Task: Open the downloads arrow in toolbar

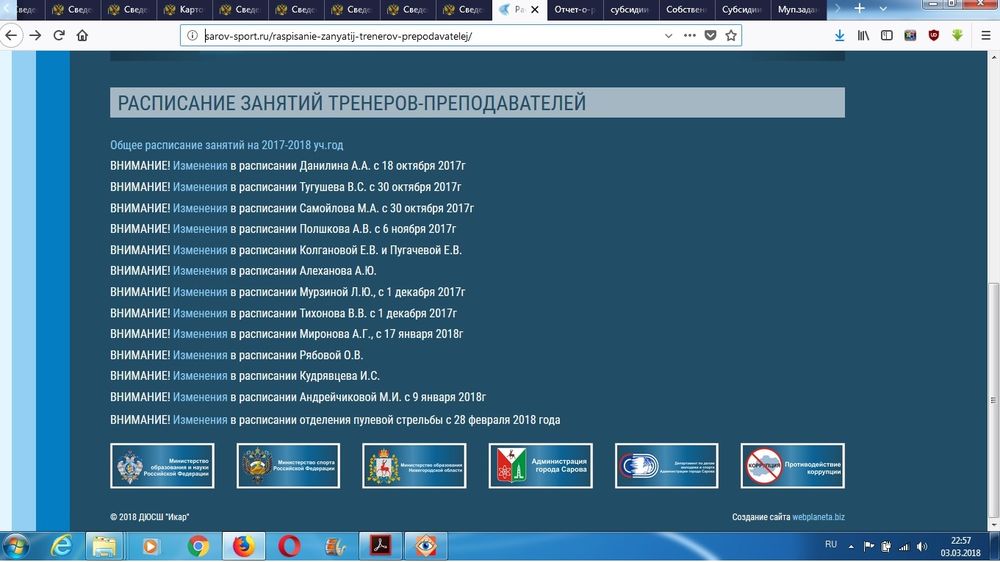Action: [839, 35]
